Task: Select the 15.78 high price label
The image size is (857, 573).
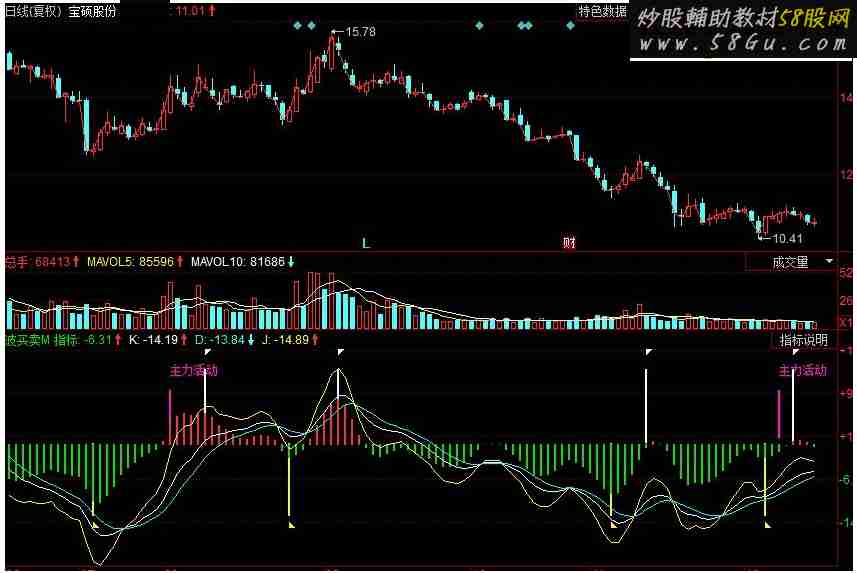Action: click(x=361, y=32)
